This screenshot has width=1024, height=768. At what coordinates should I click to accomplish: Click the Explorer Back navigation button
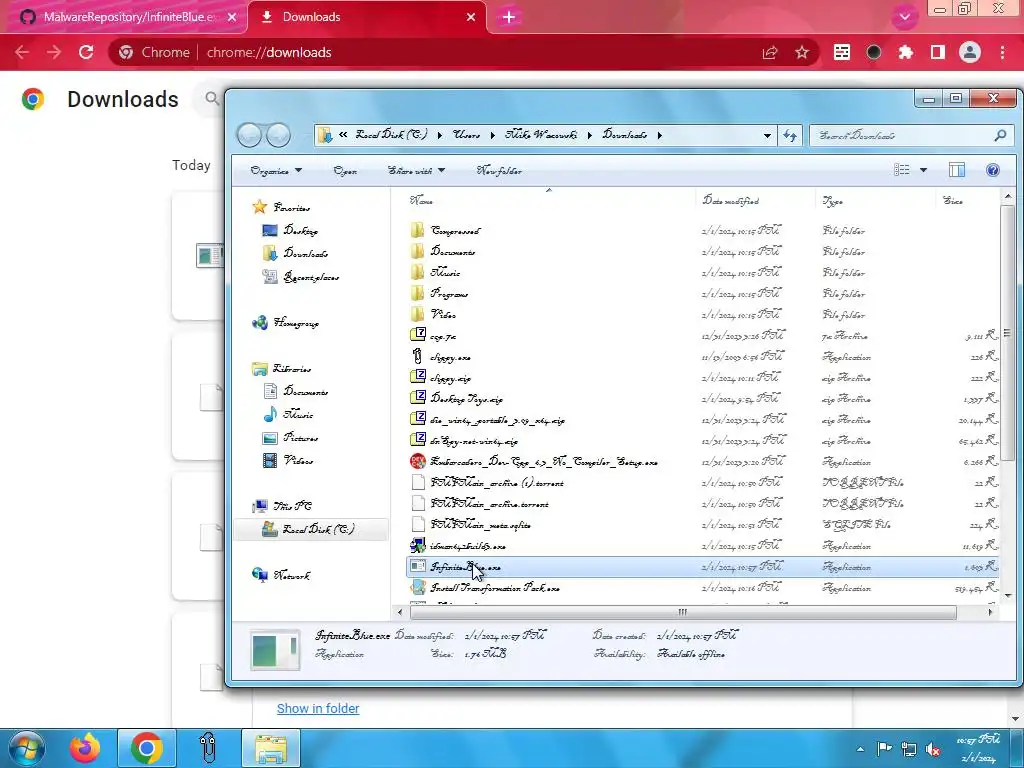[x=249, y=135]
